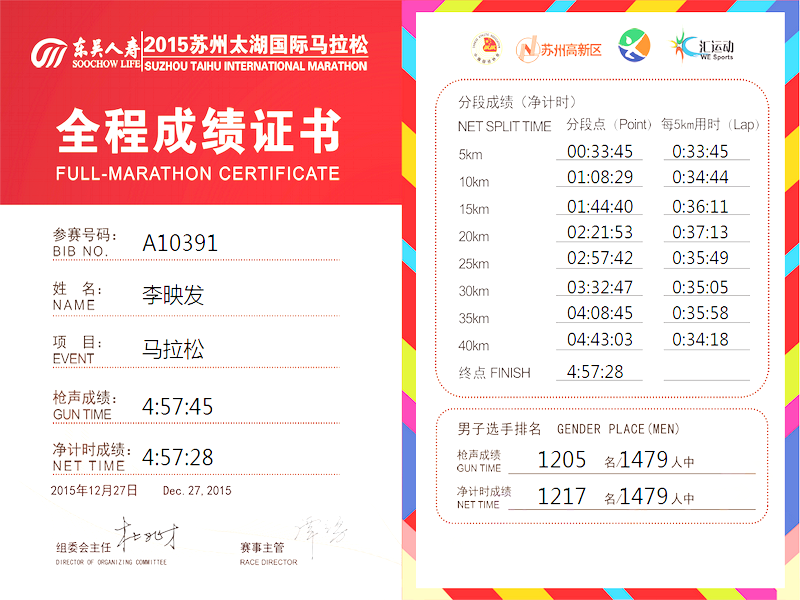The image size is (800, 600).
Task: Click the 终点 FINISH row label
Action: (494, 373)
